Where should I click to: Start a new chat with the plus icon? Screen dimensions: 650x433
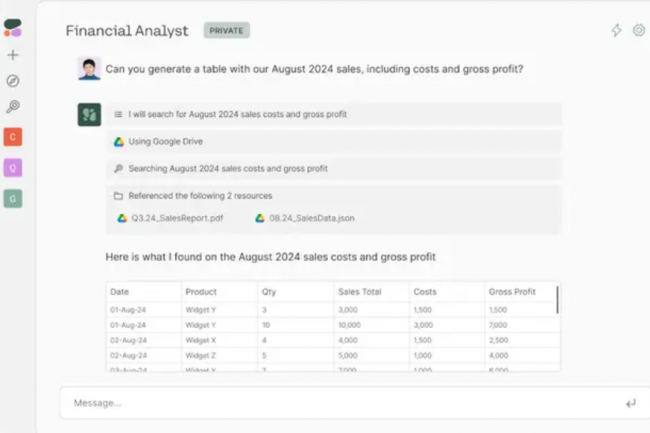click(x=13, y=55)
